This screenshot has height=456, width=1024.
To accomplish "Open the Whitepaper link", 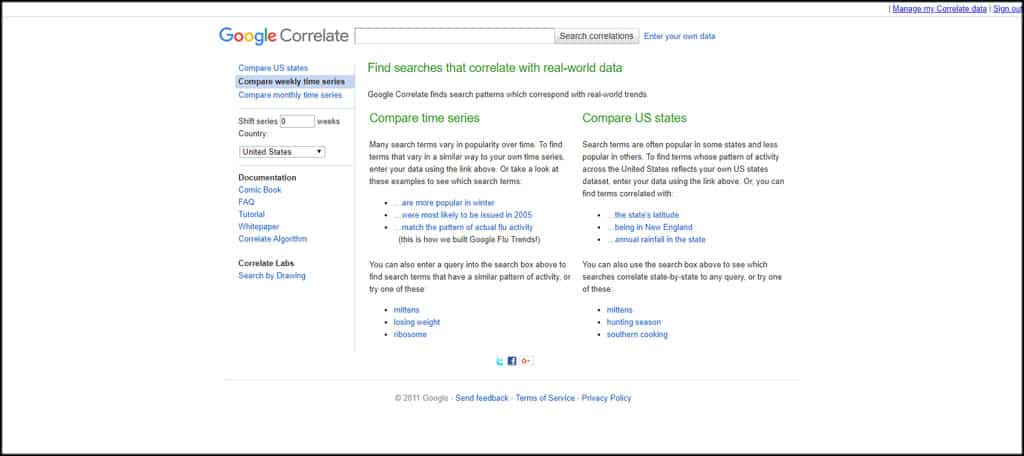I will tap(259, 227).
